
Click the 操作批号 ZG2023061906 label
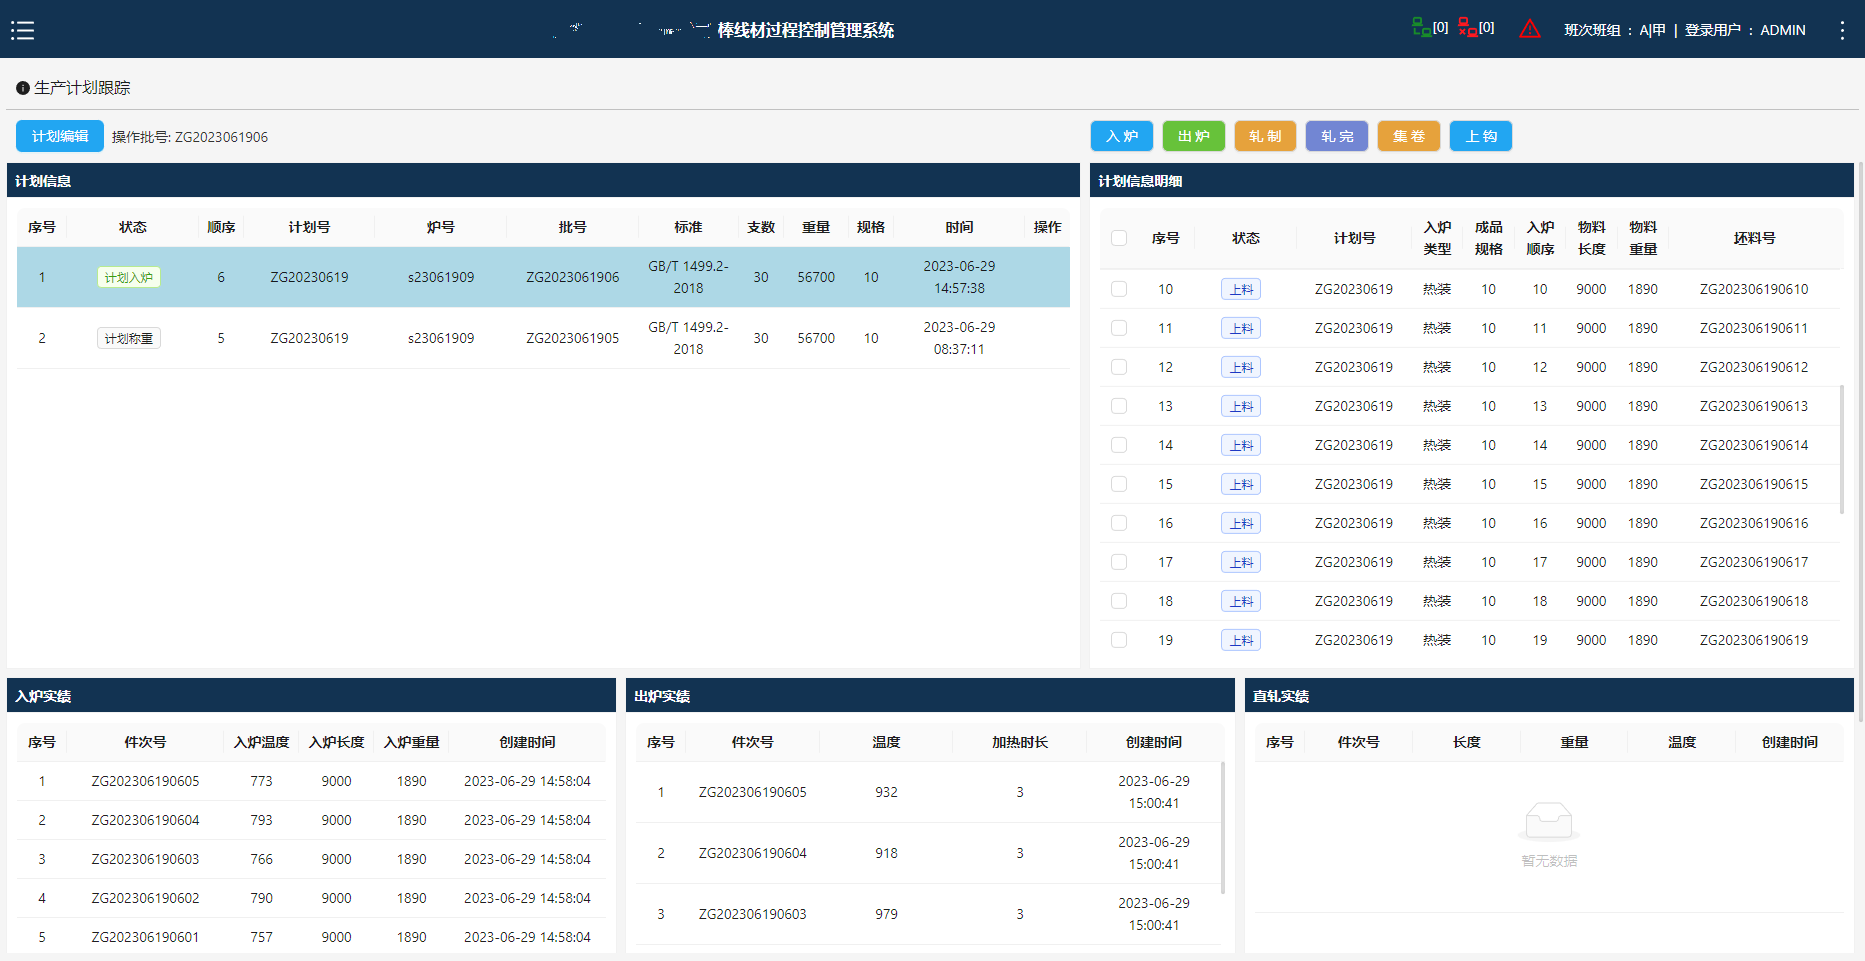pos(190,137)
